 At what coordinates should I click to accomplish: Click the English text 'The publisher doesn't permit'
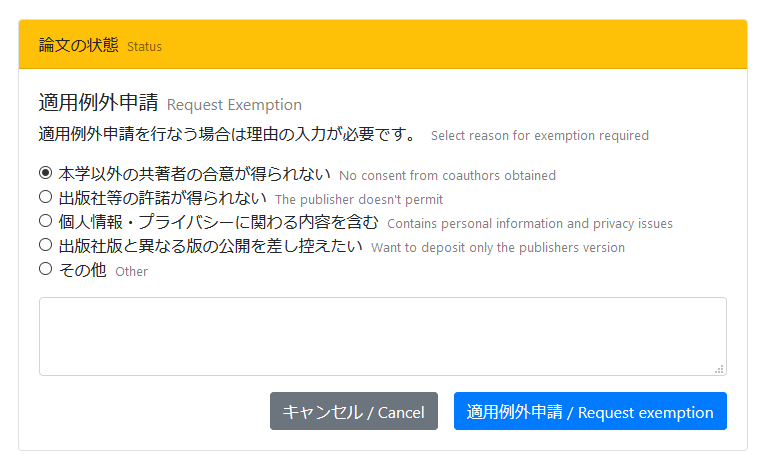click(x=358, y=199)
